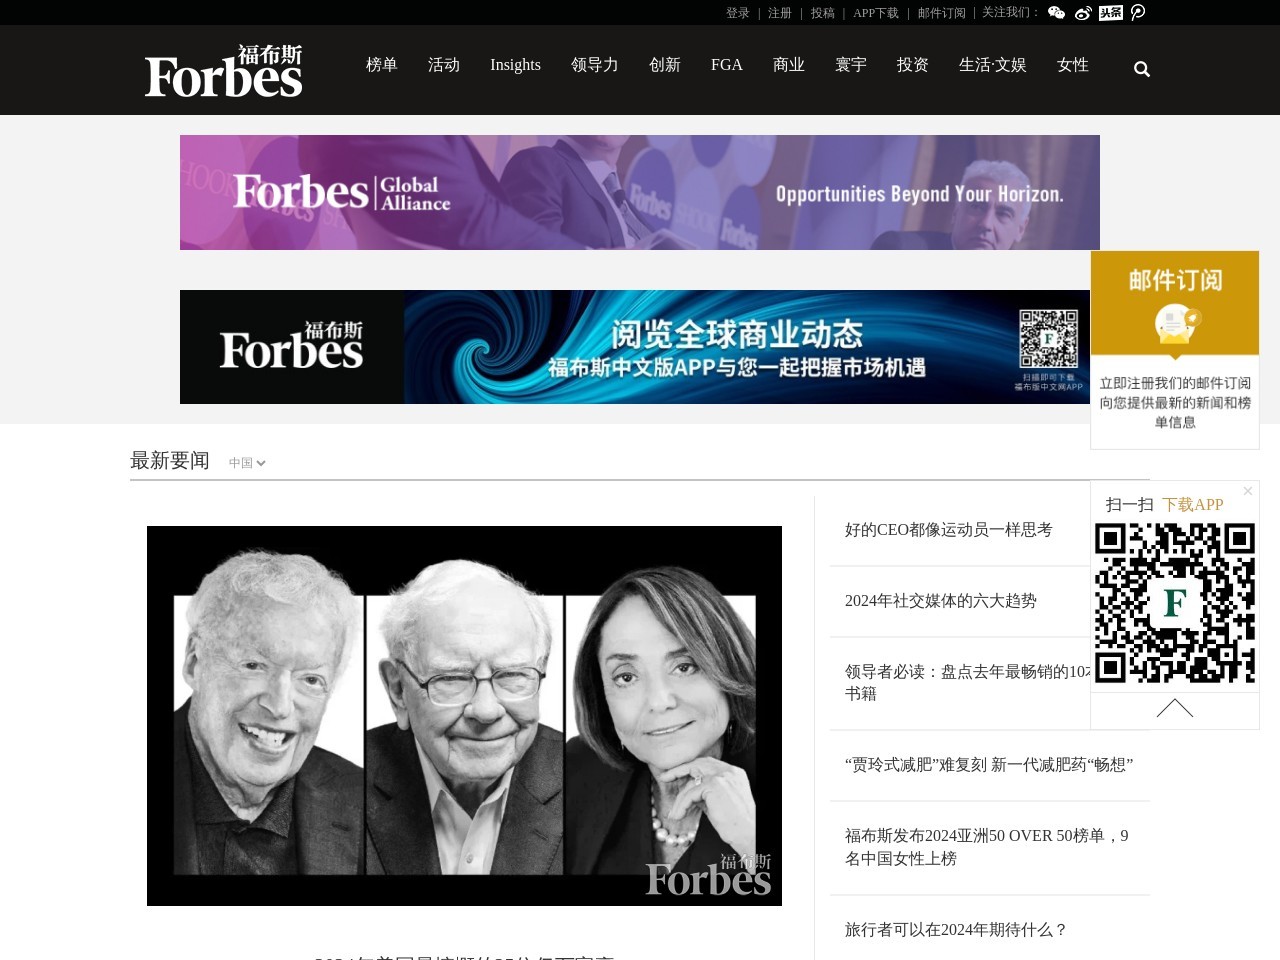Click the Forbes Global Alliance banner

[640, 193]
